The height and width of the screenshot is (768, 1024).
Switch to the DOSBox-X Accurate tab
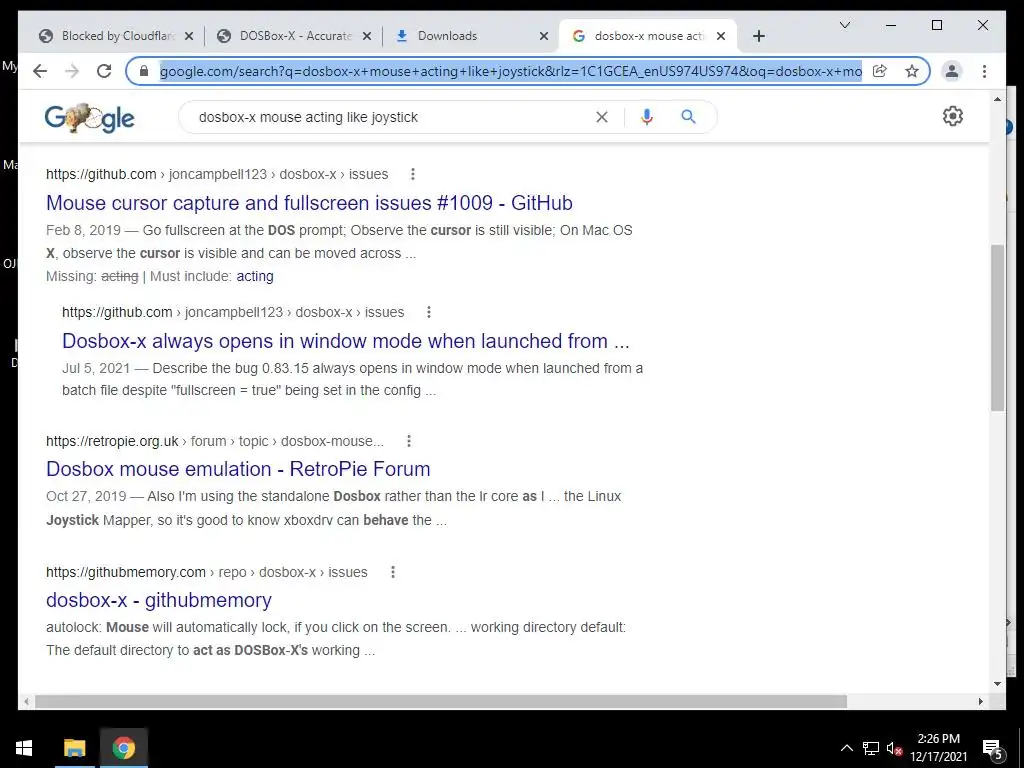[x=294, y=36]
